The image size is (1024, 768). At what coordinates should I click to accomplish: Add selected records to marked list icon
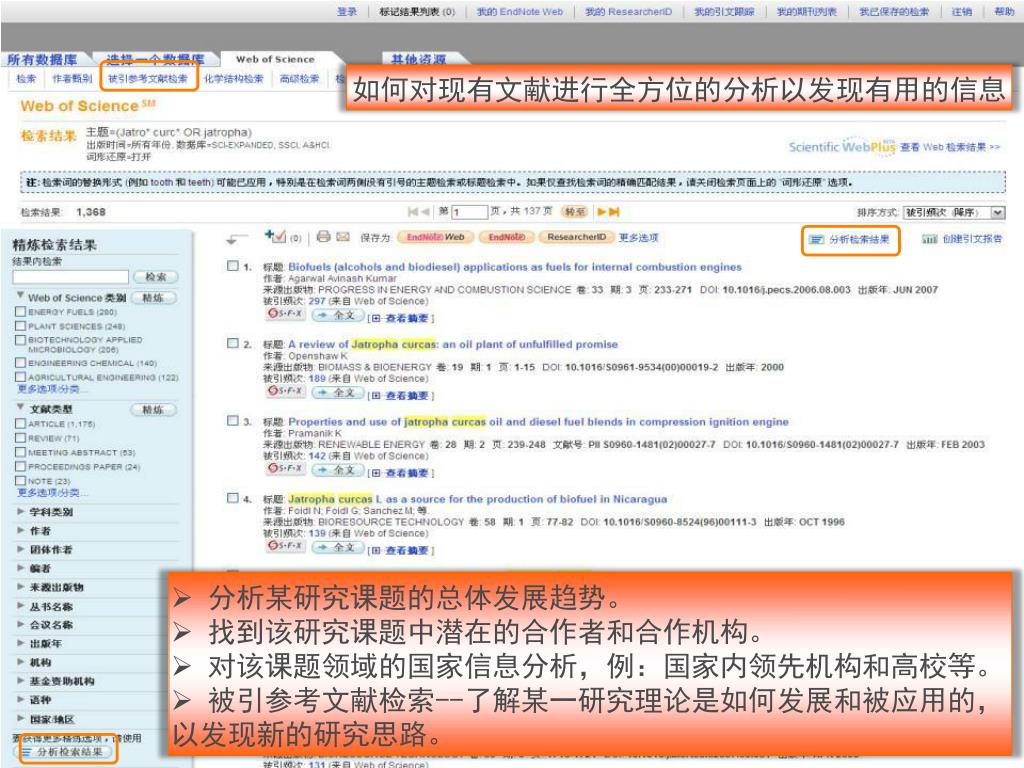275,236
